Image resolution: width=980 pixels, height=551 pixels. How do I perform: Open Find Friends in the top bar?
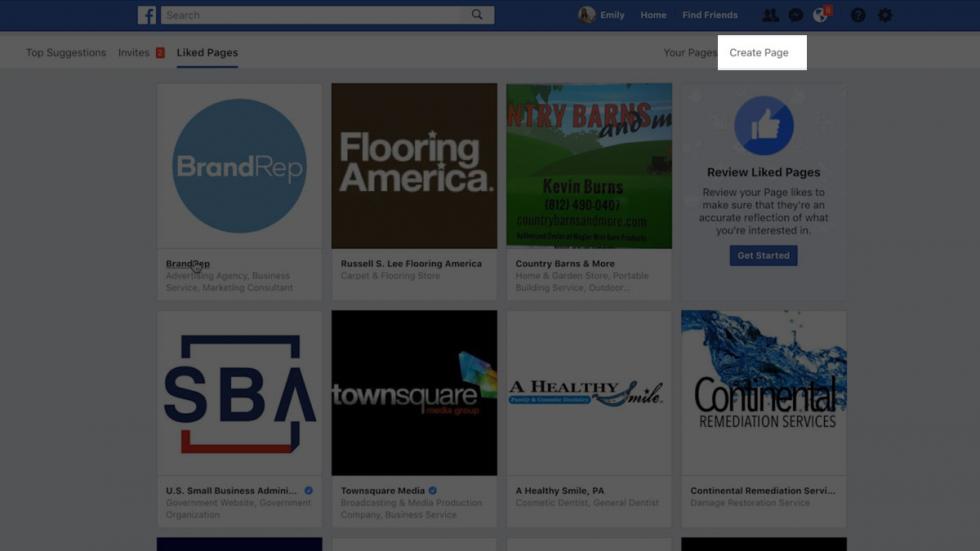pos(710,15)
